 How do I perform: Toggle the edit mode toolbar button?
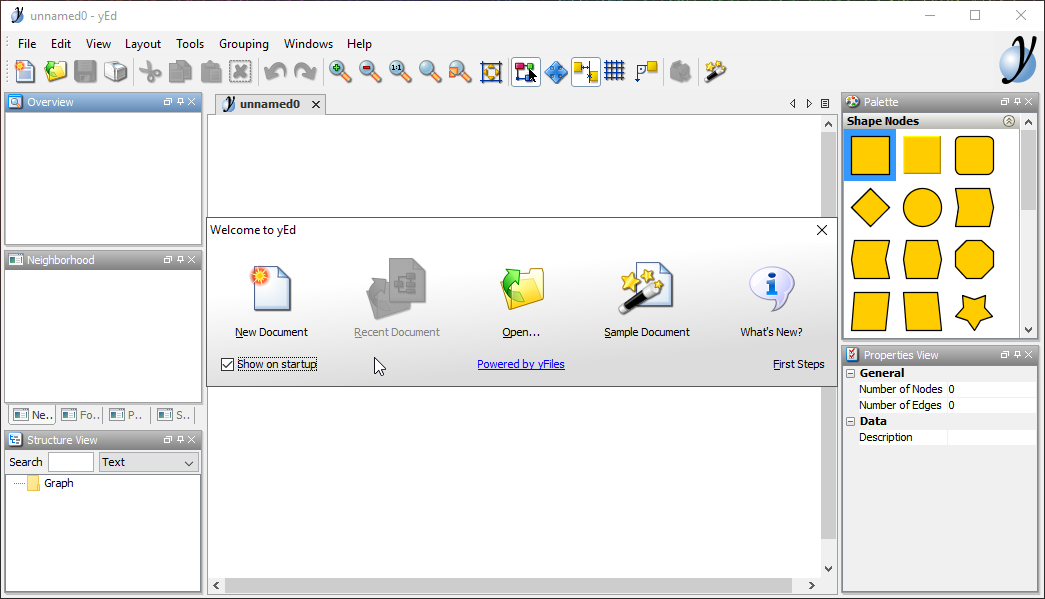(x=525, y=71)
